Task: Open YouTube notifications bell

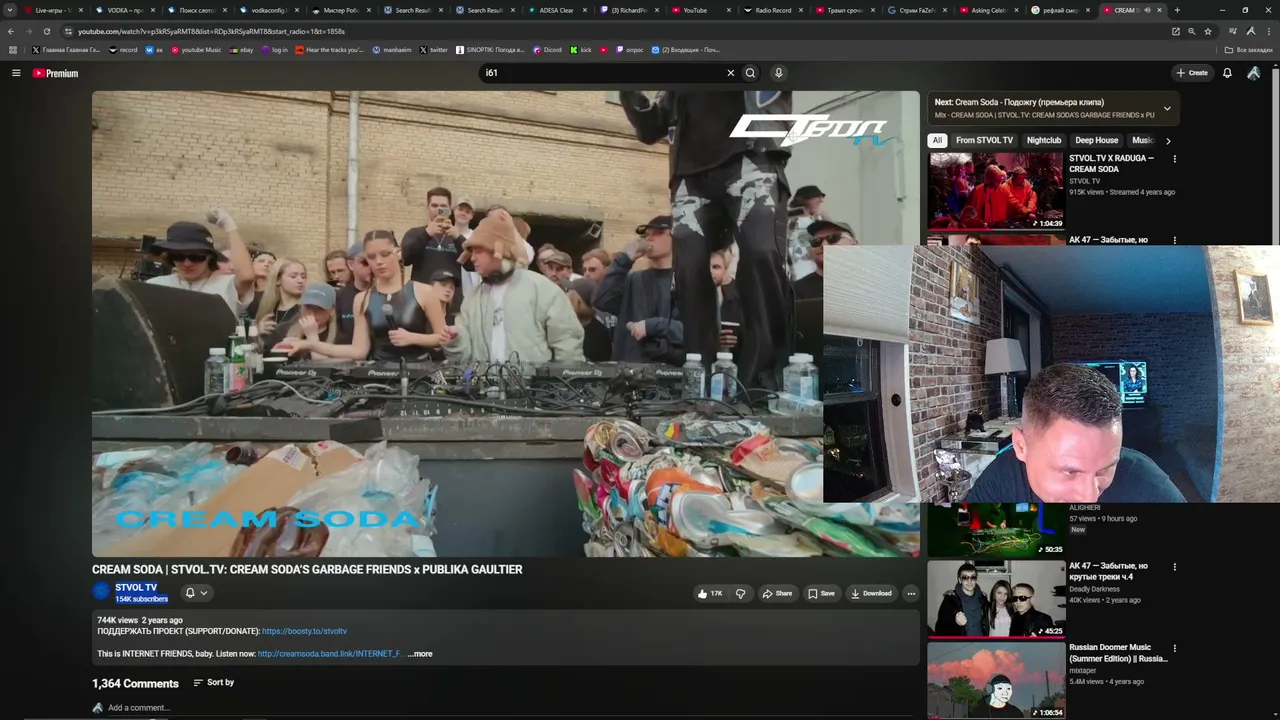Action: (1227, 73)
